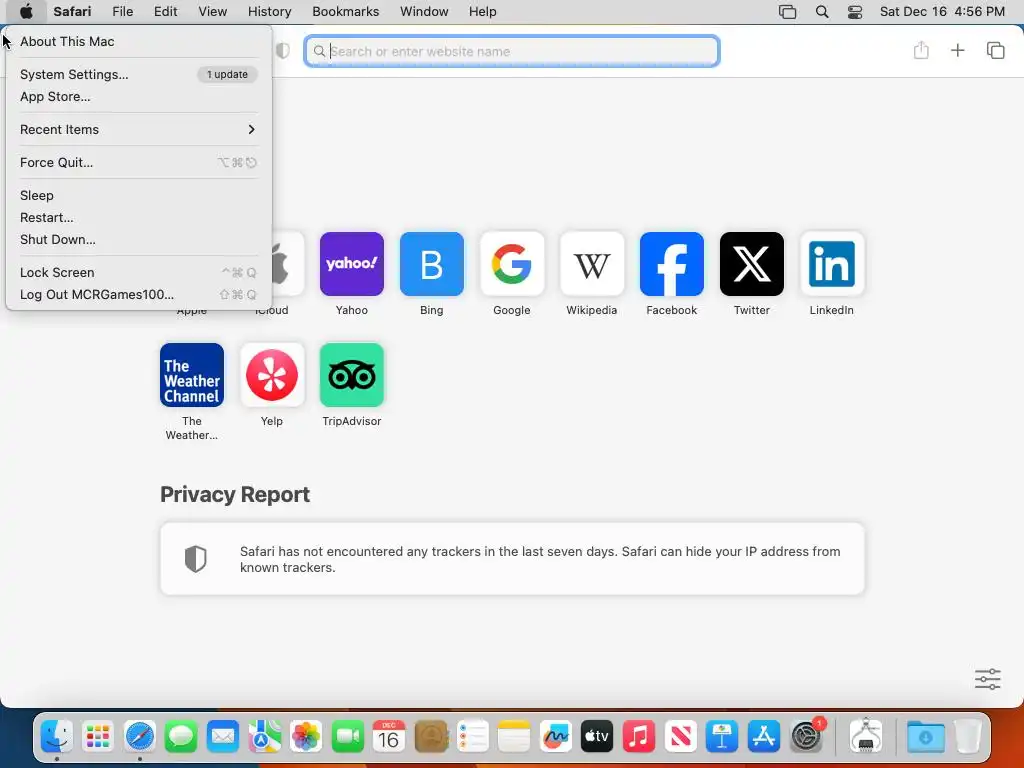This screenshot has width=1024, height=768.
Task: Open Wikipedia favorite tile
Action: point(592,264)
